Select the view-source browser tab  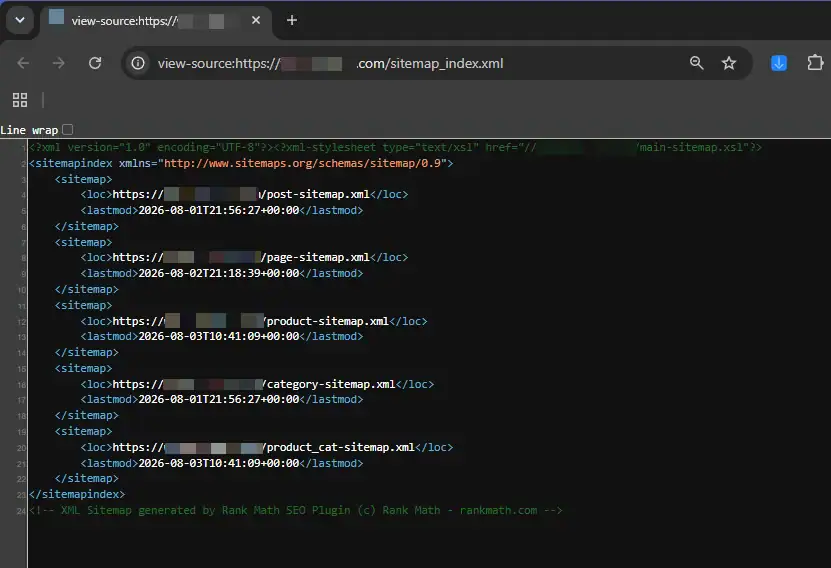[x=156, y=21]
